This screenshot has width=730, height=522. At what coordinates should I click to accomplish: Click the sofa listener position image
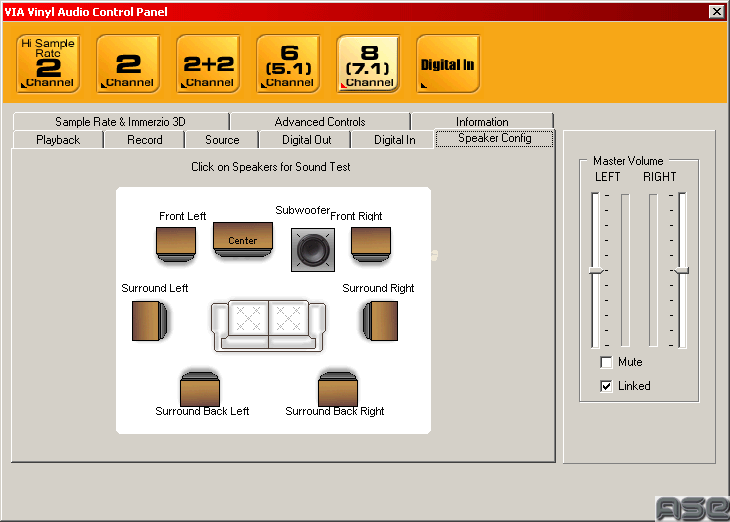click(268, 325)
